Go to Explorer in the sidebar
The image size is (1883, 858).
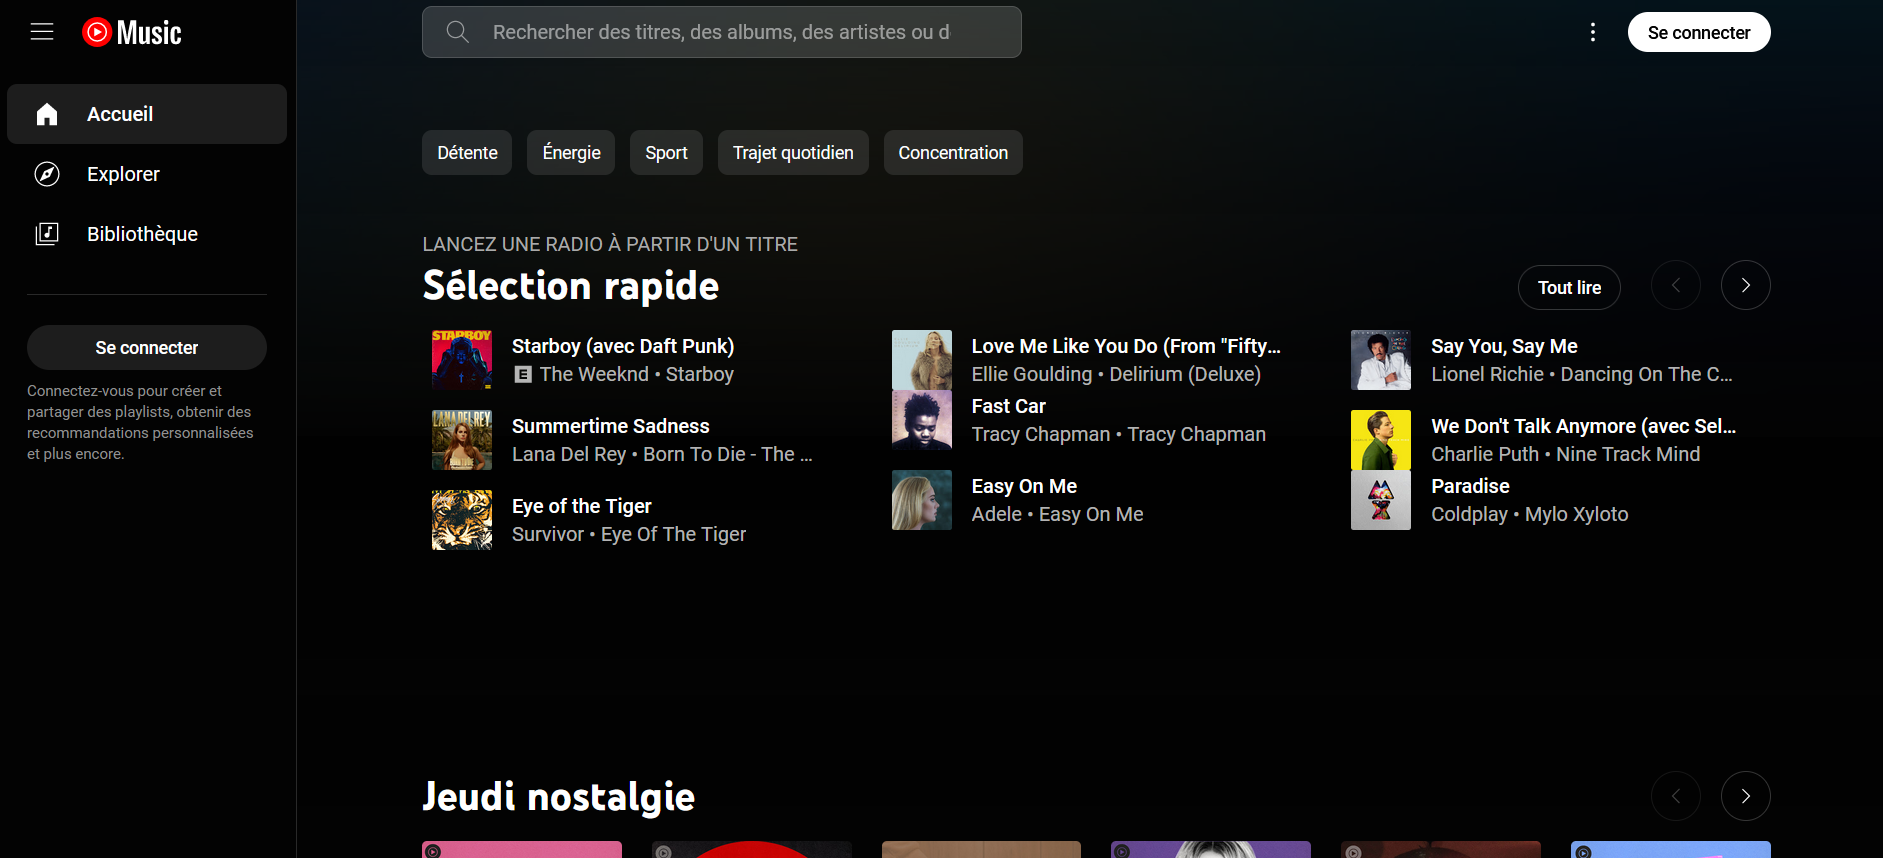pos(123,174)
